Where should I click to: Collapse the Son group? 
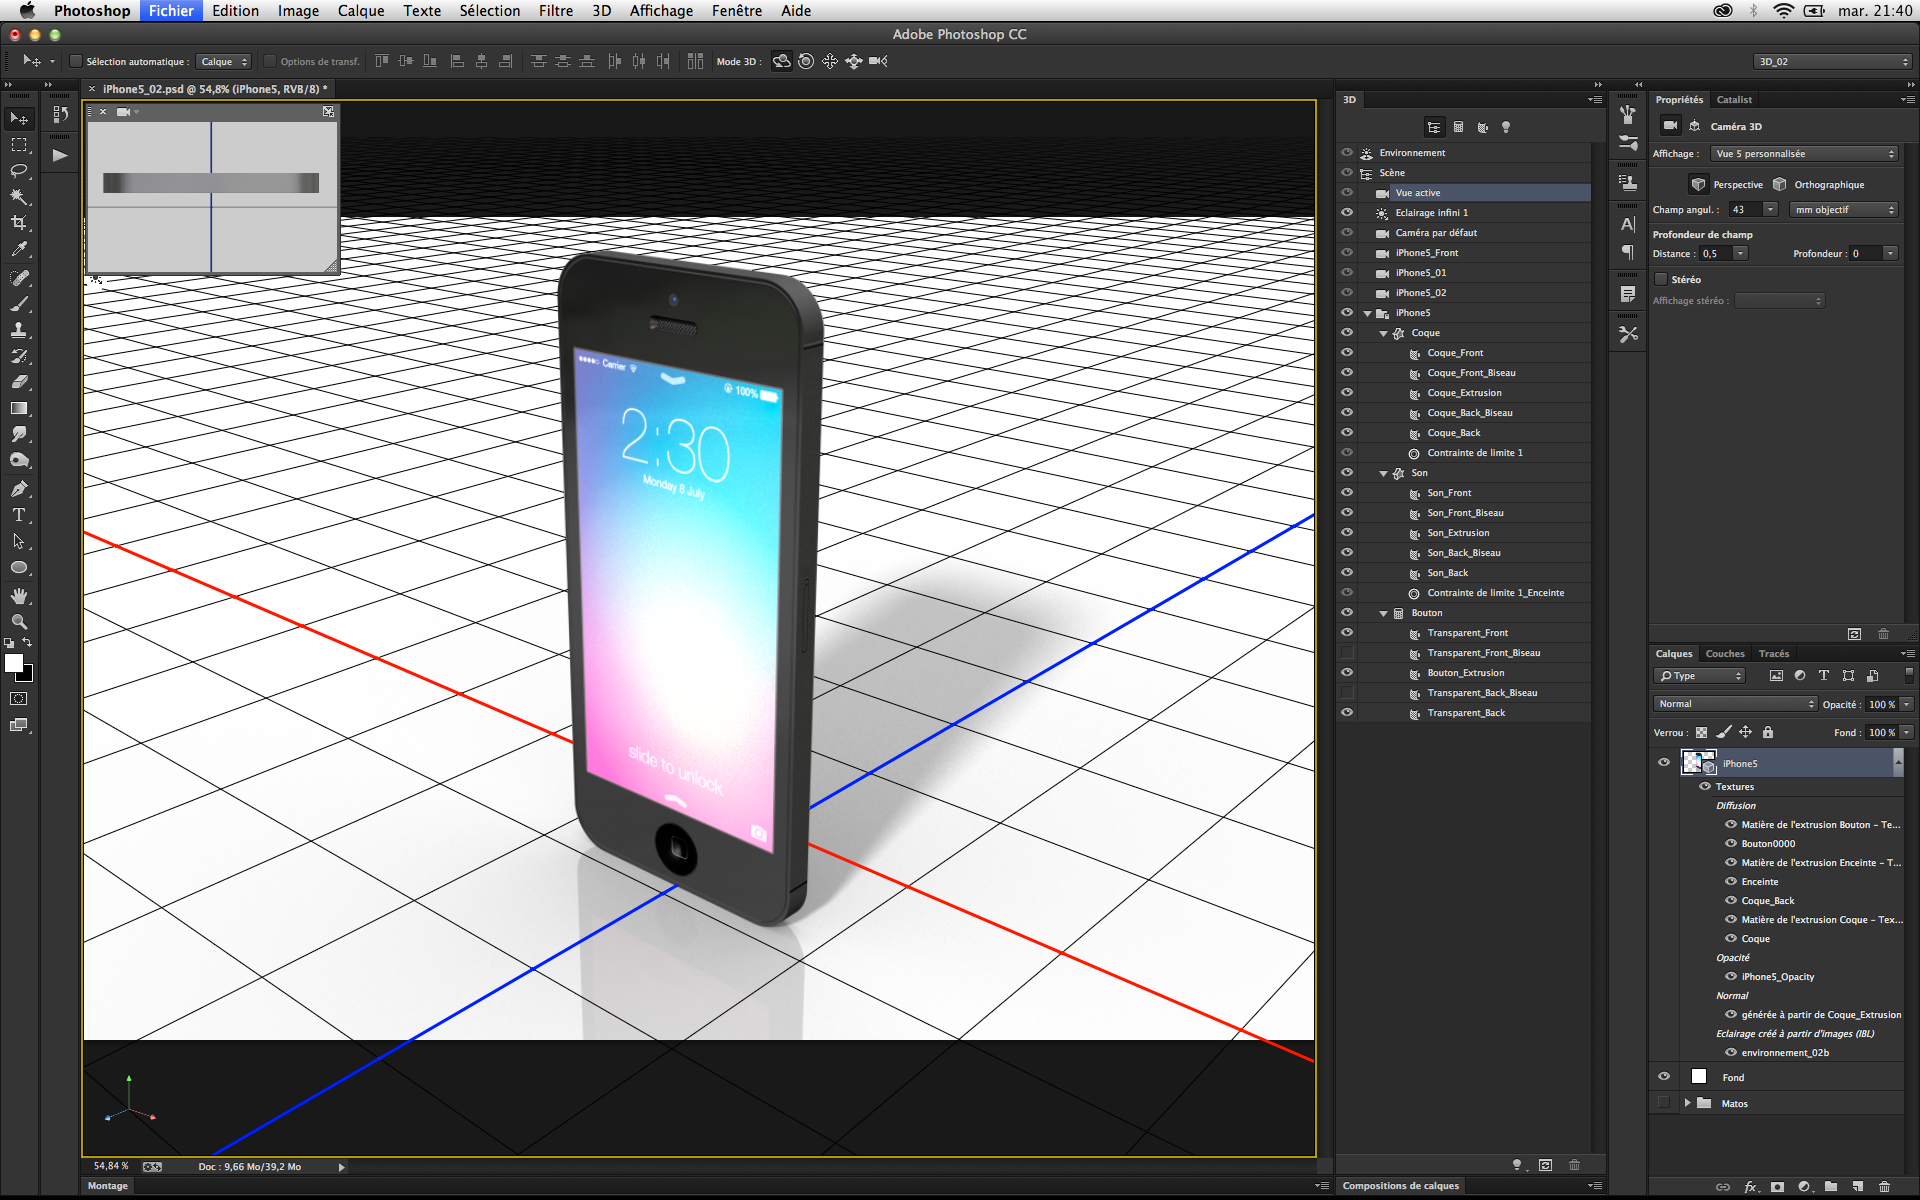[1384, 473]
